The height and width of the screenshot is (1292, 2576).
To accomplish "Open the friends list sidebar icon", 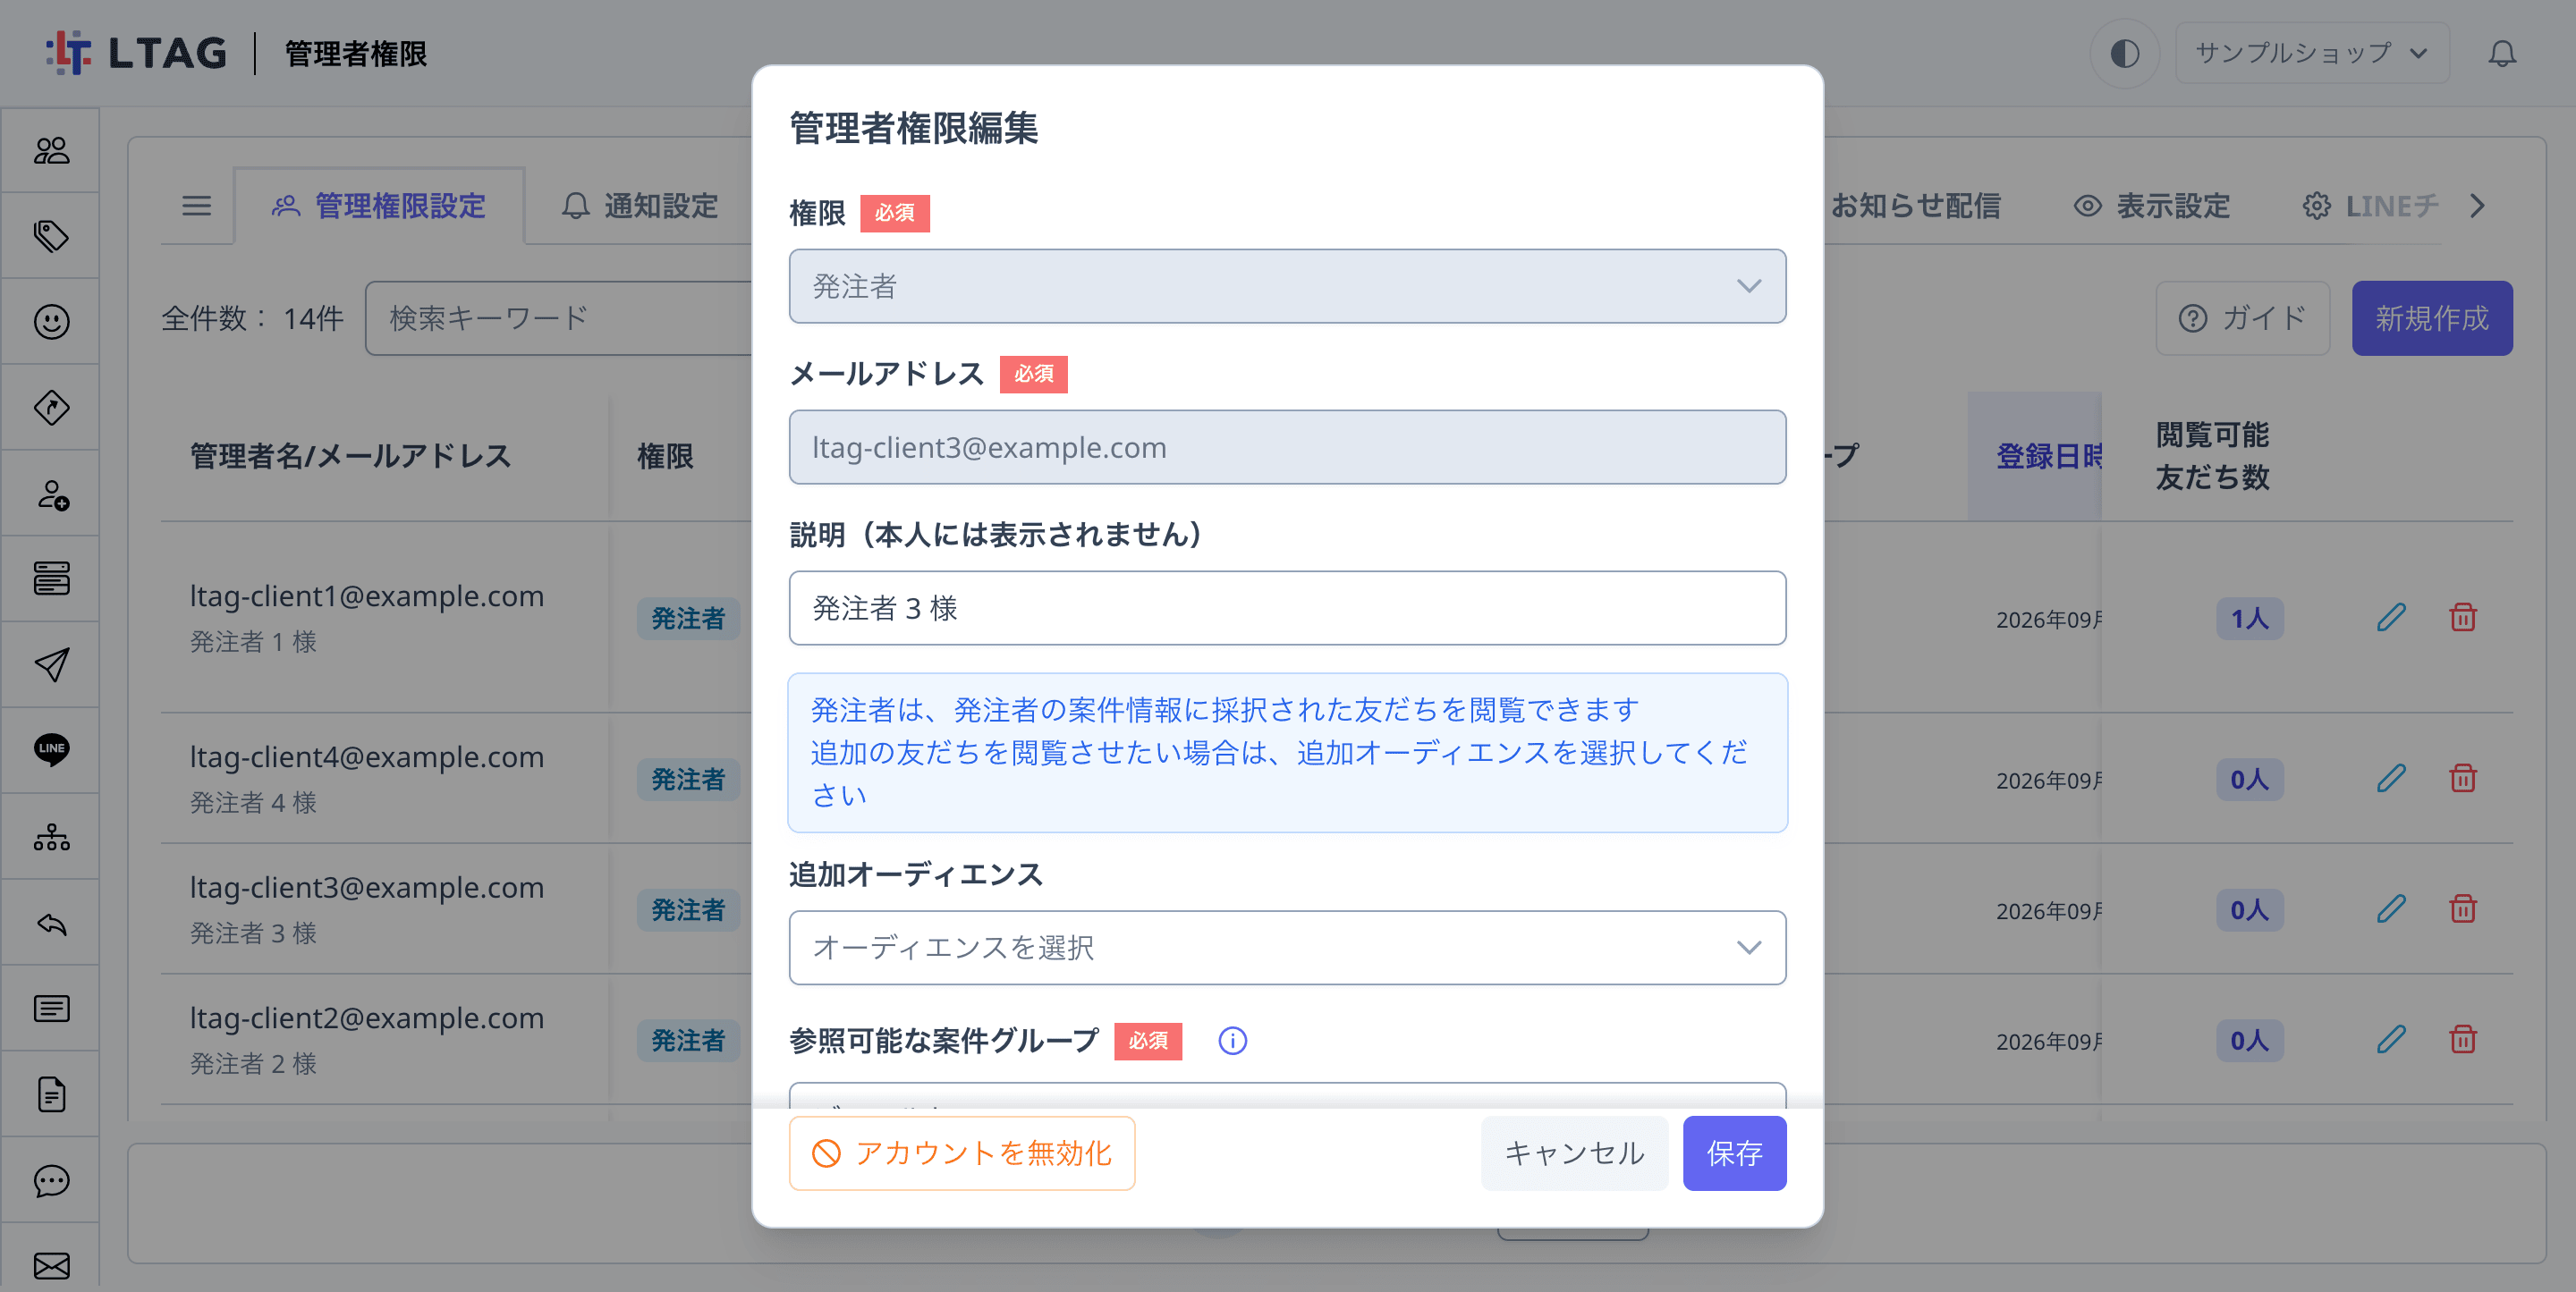I will [51, 150].
